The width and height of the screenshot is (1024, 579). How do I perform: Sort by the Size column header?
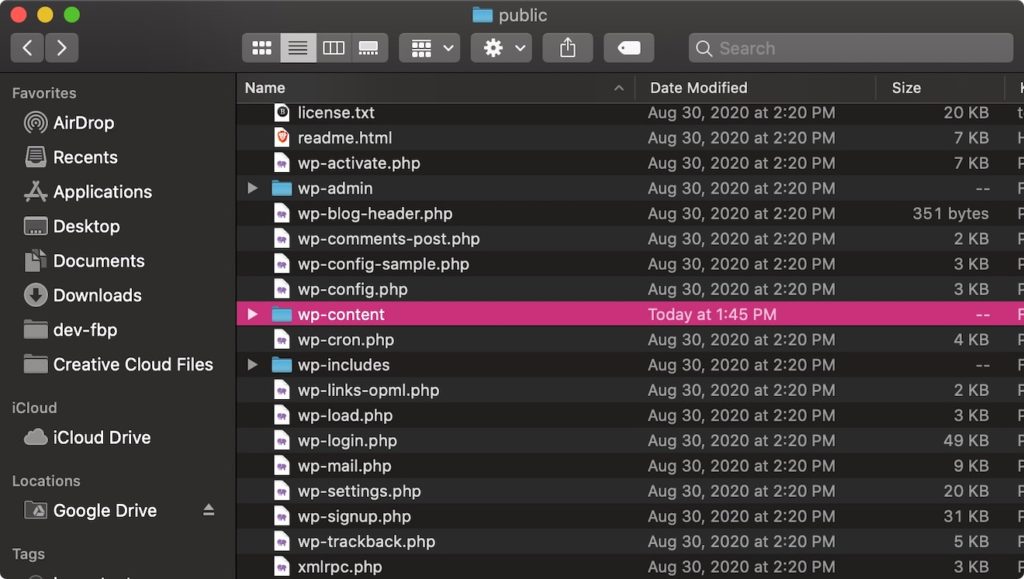point(906,87)
